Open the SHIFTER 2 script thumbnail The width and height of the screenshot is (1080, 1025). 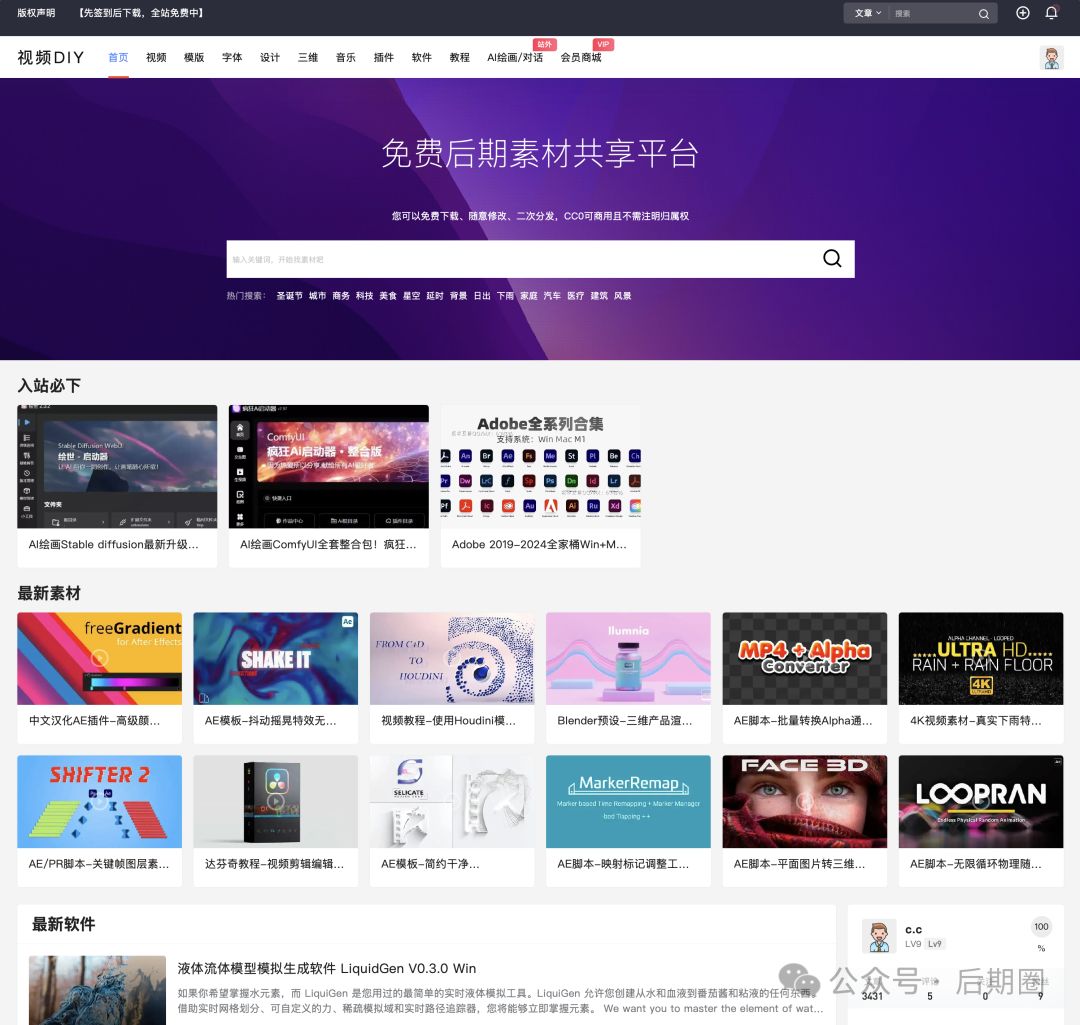[x=99, y=801]
